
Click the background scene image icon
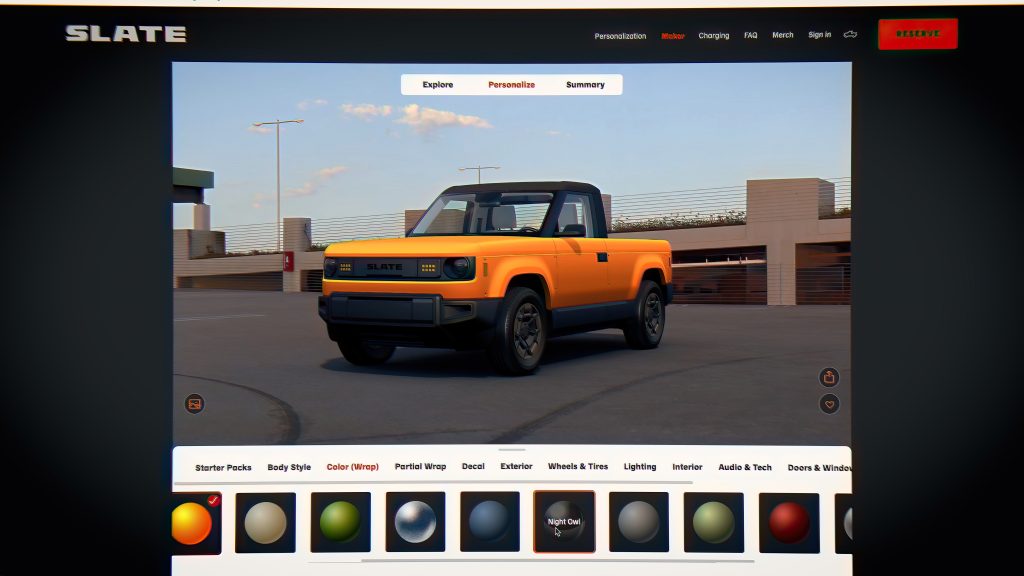click(x=195, y=404)
